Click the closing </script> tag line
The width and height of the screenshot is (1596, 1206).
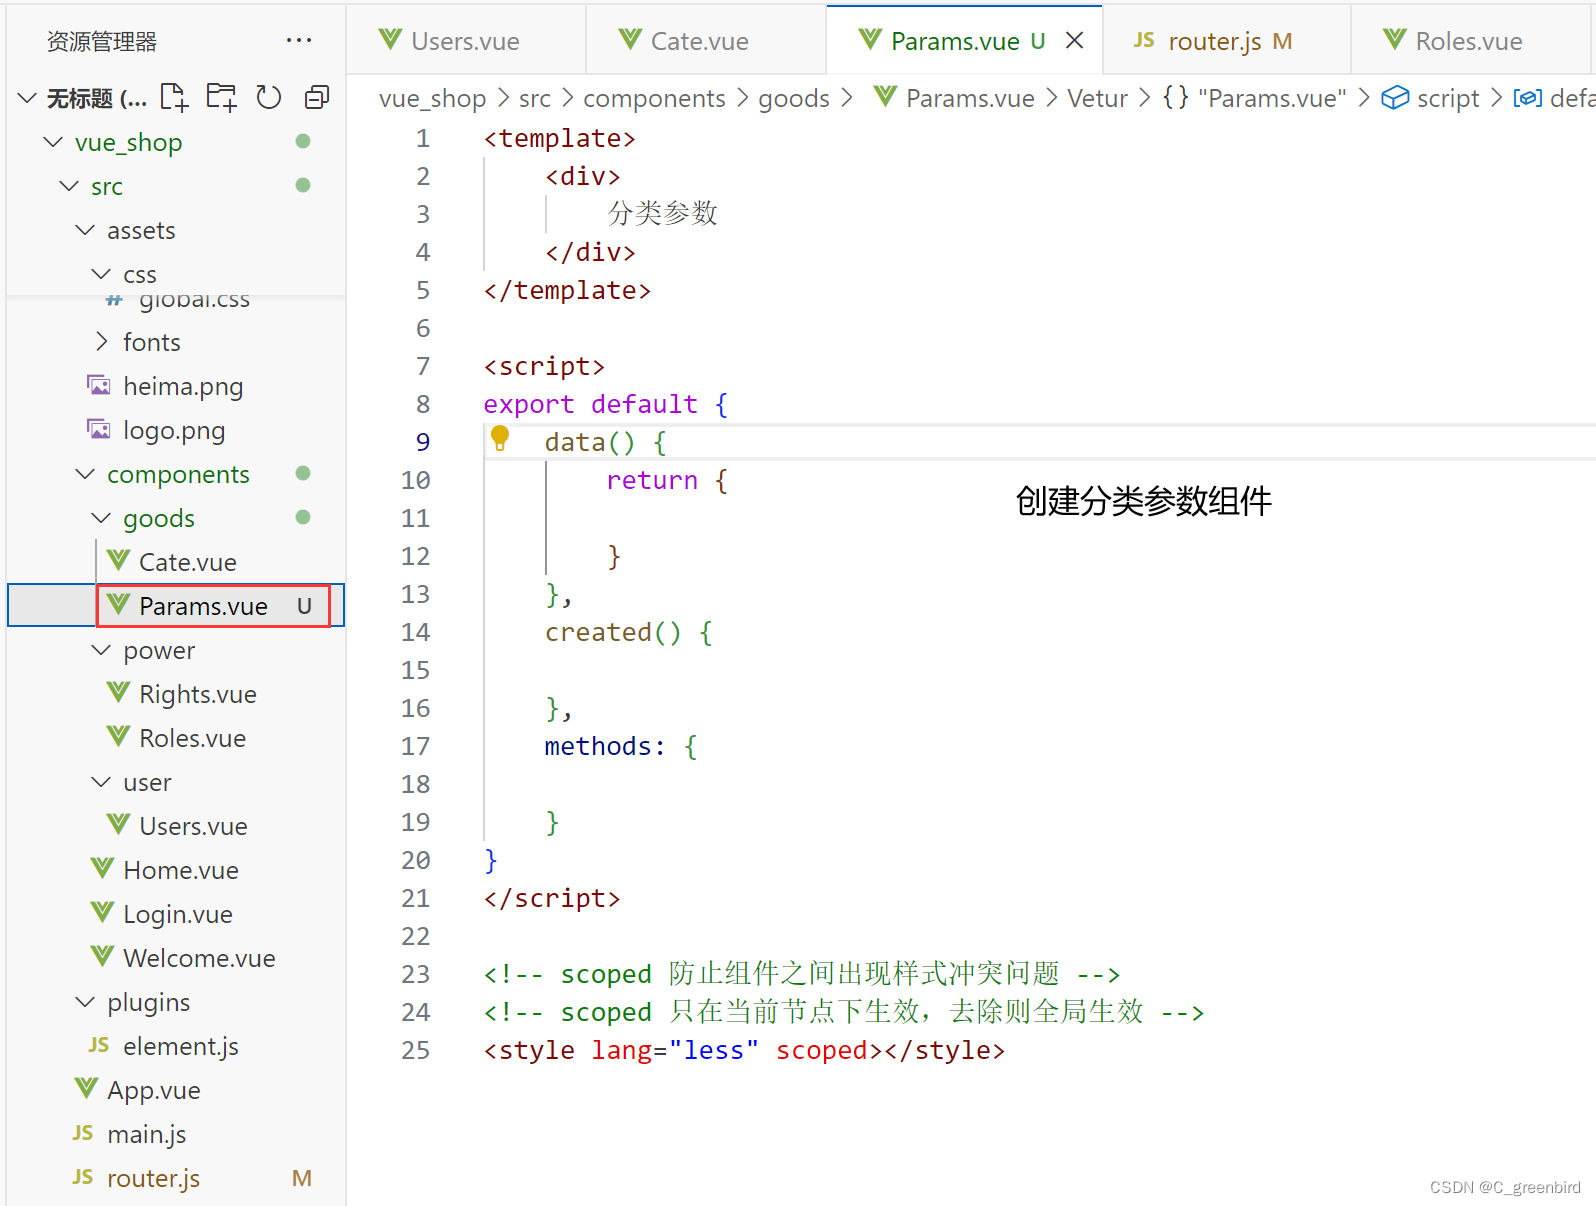click(x=552, y=898)
